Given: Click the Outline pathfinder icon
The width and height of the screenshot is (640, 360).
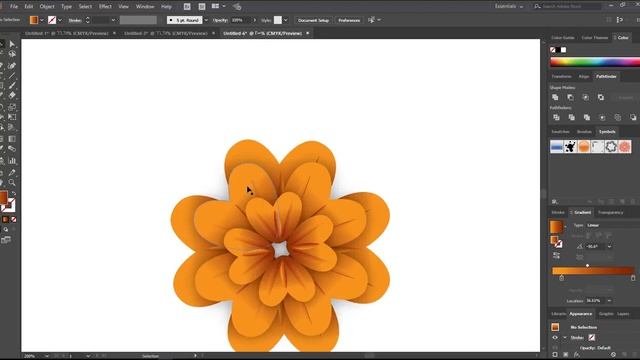Looking at the screenshot, I should tap(618, 118).
